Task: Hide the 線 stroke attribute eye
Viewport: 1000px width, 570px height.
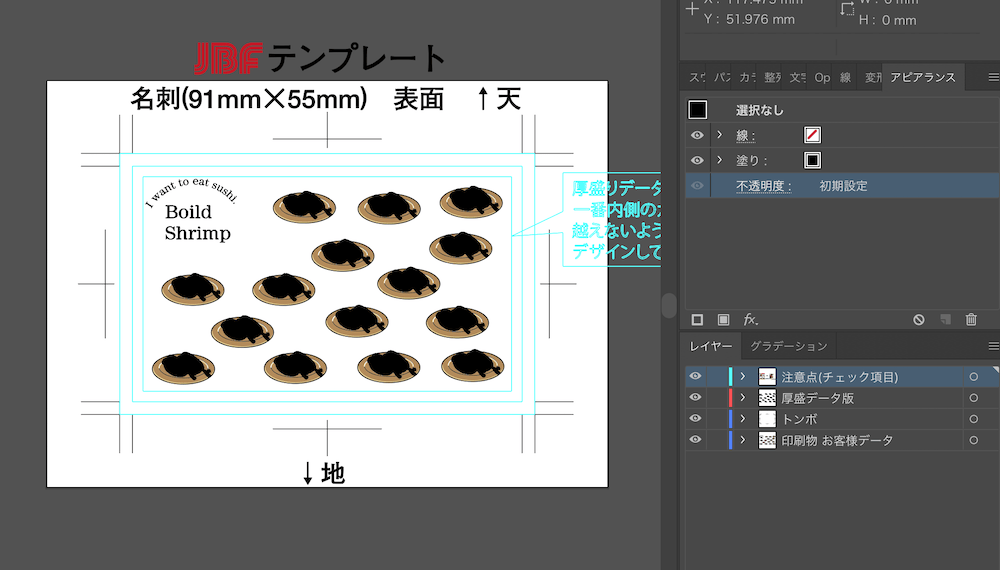Action: point(697,135)
